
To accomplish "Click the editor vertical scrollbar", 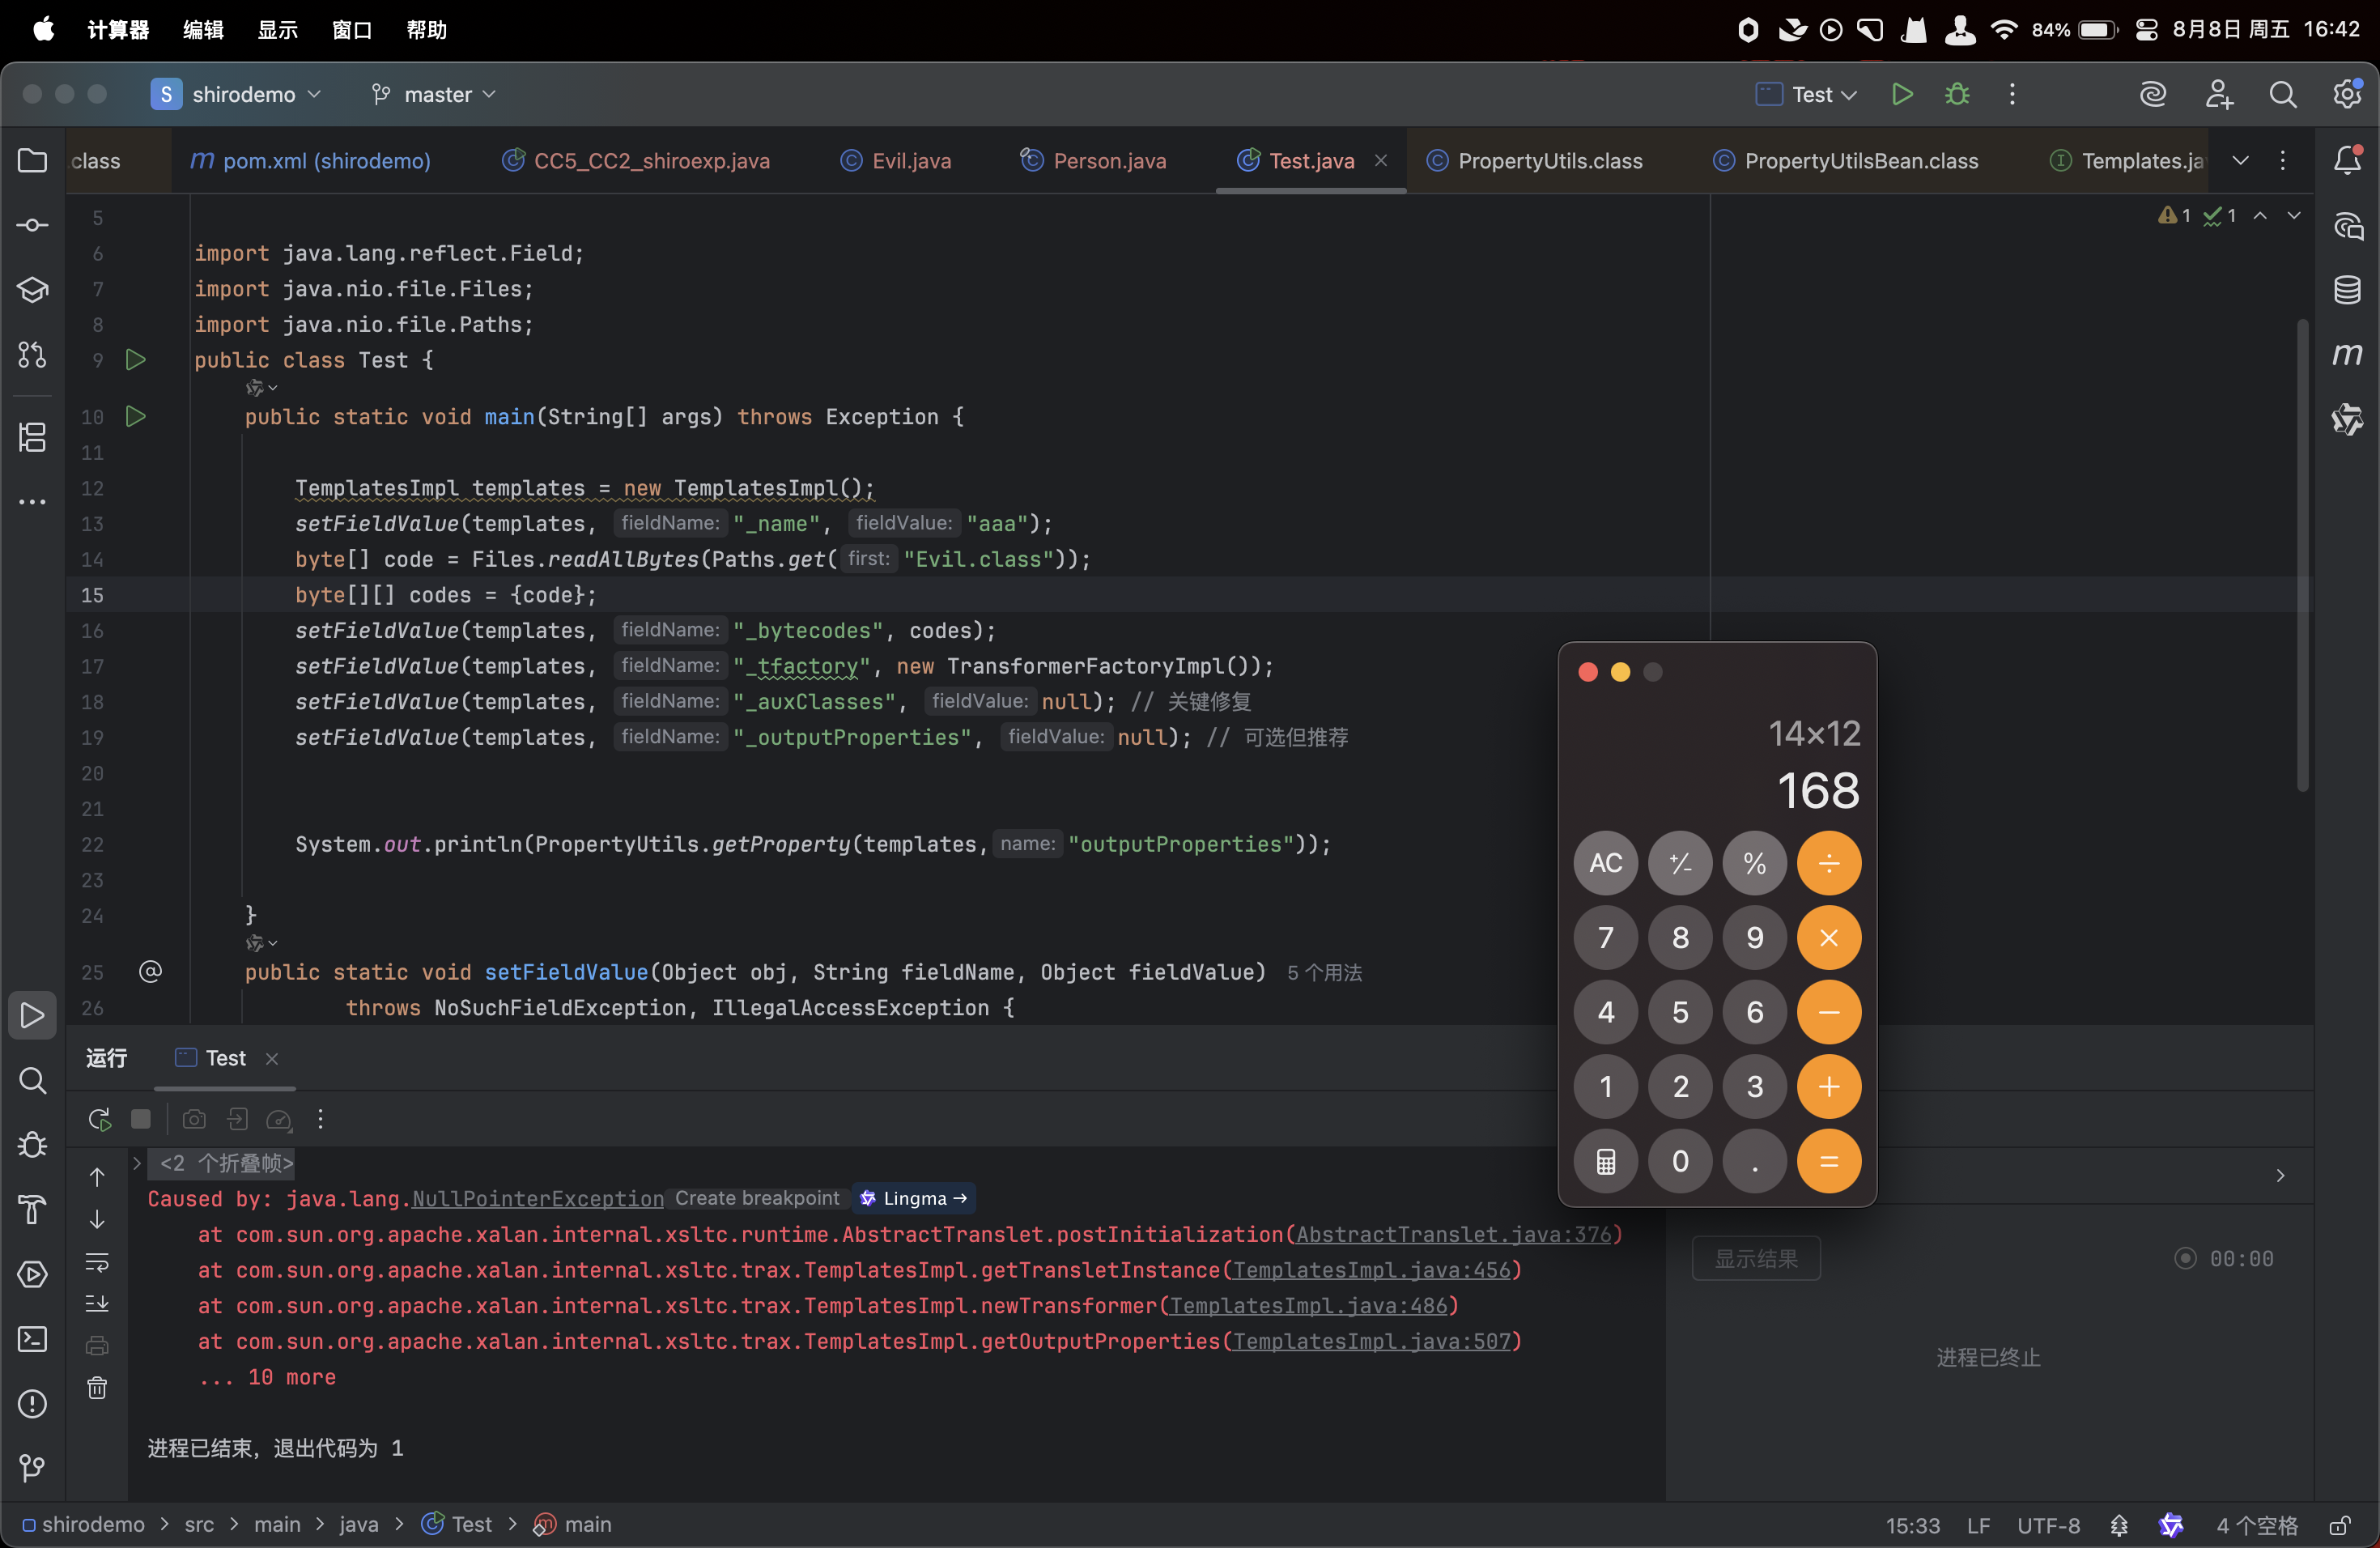I will click(x=2302, y=555).
